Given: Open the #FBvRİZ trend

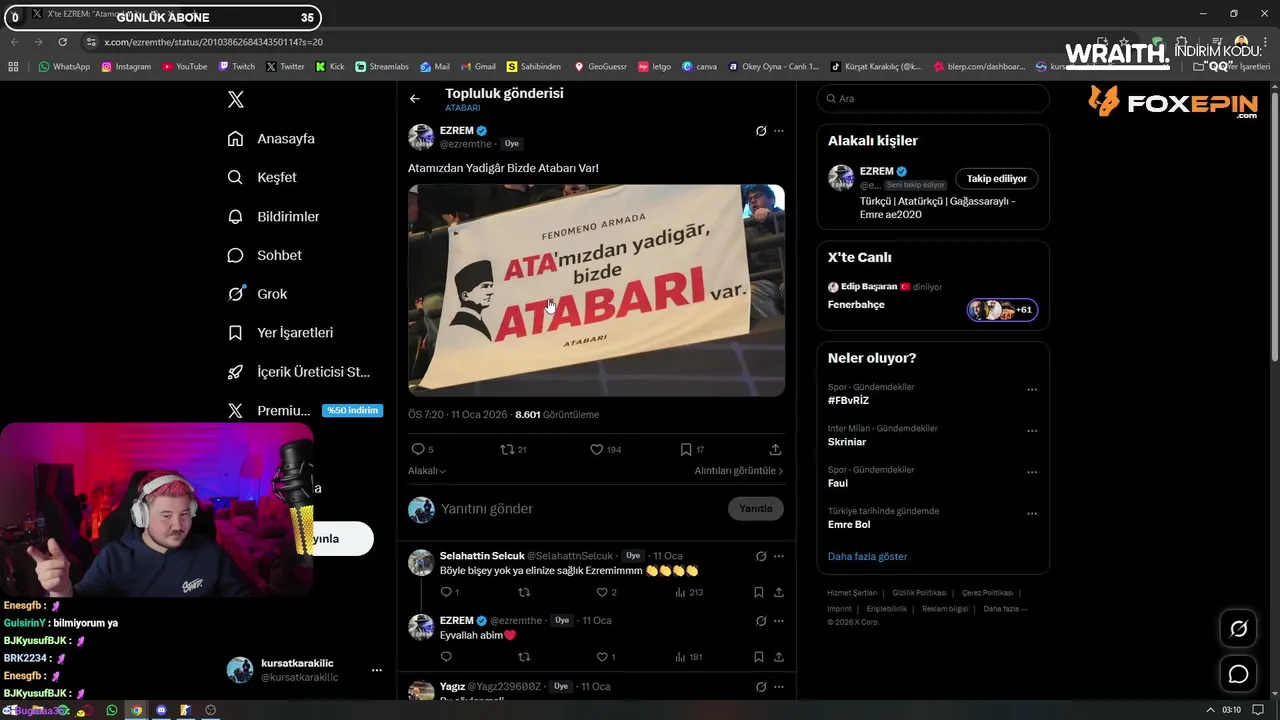Looking at the screenshot, I should click(848, 401).
